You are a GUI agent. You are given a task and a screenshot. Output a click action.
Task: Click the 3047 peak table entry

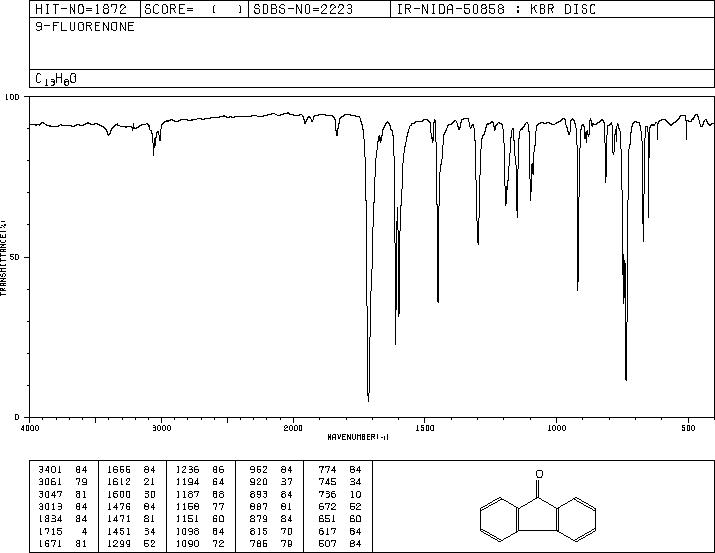tap(62, 494)
